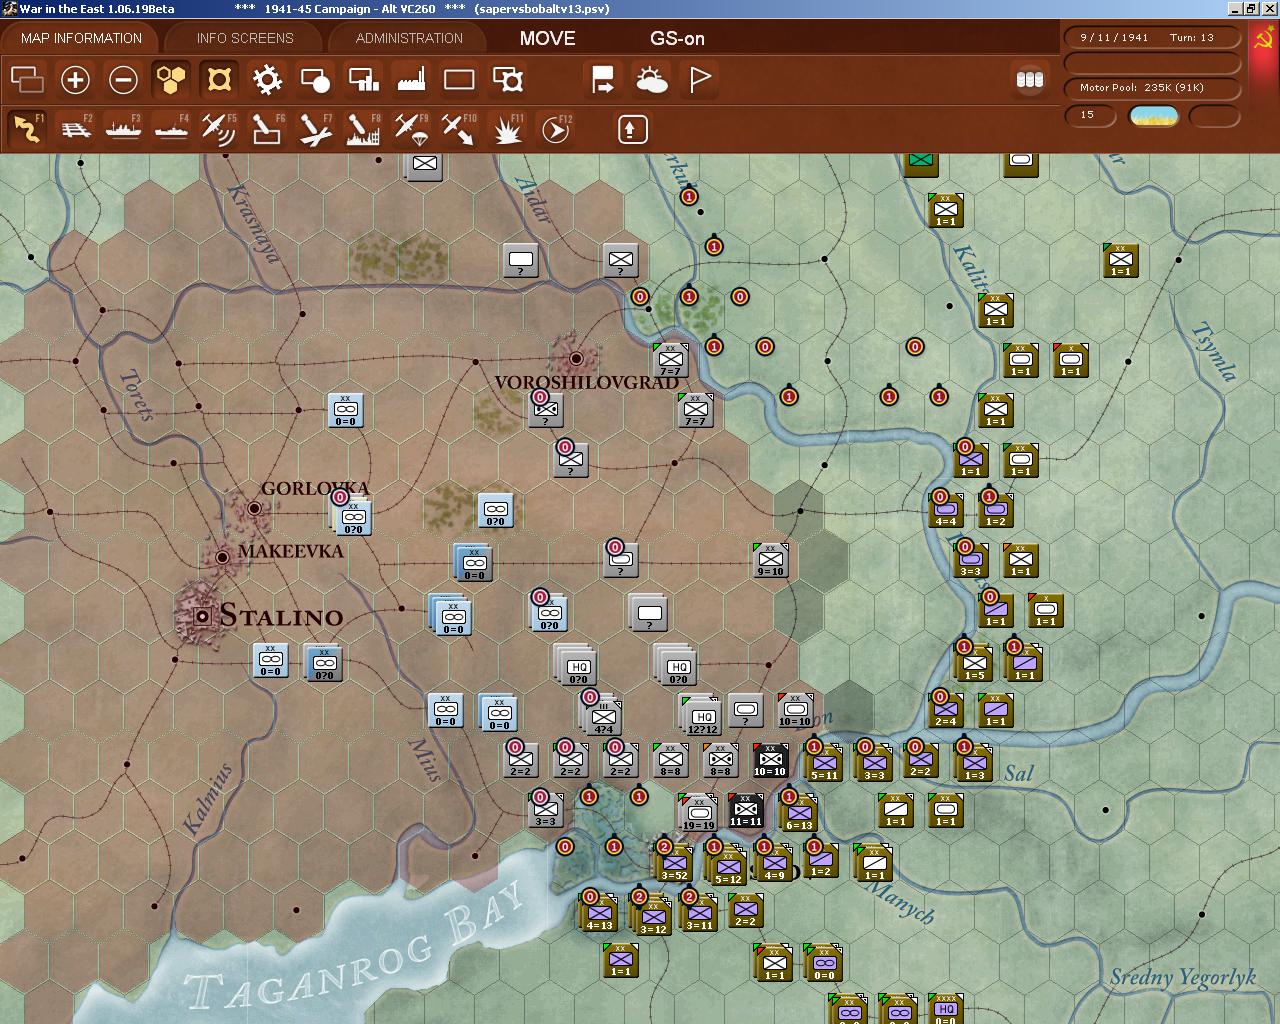Toggle the hex grid display icon
This screenshot has height=1024, width=1280.
[171, 79]
